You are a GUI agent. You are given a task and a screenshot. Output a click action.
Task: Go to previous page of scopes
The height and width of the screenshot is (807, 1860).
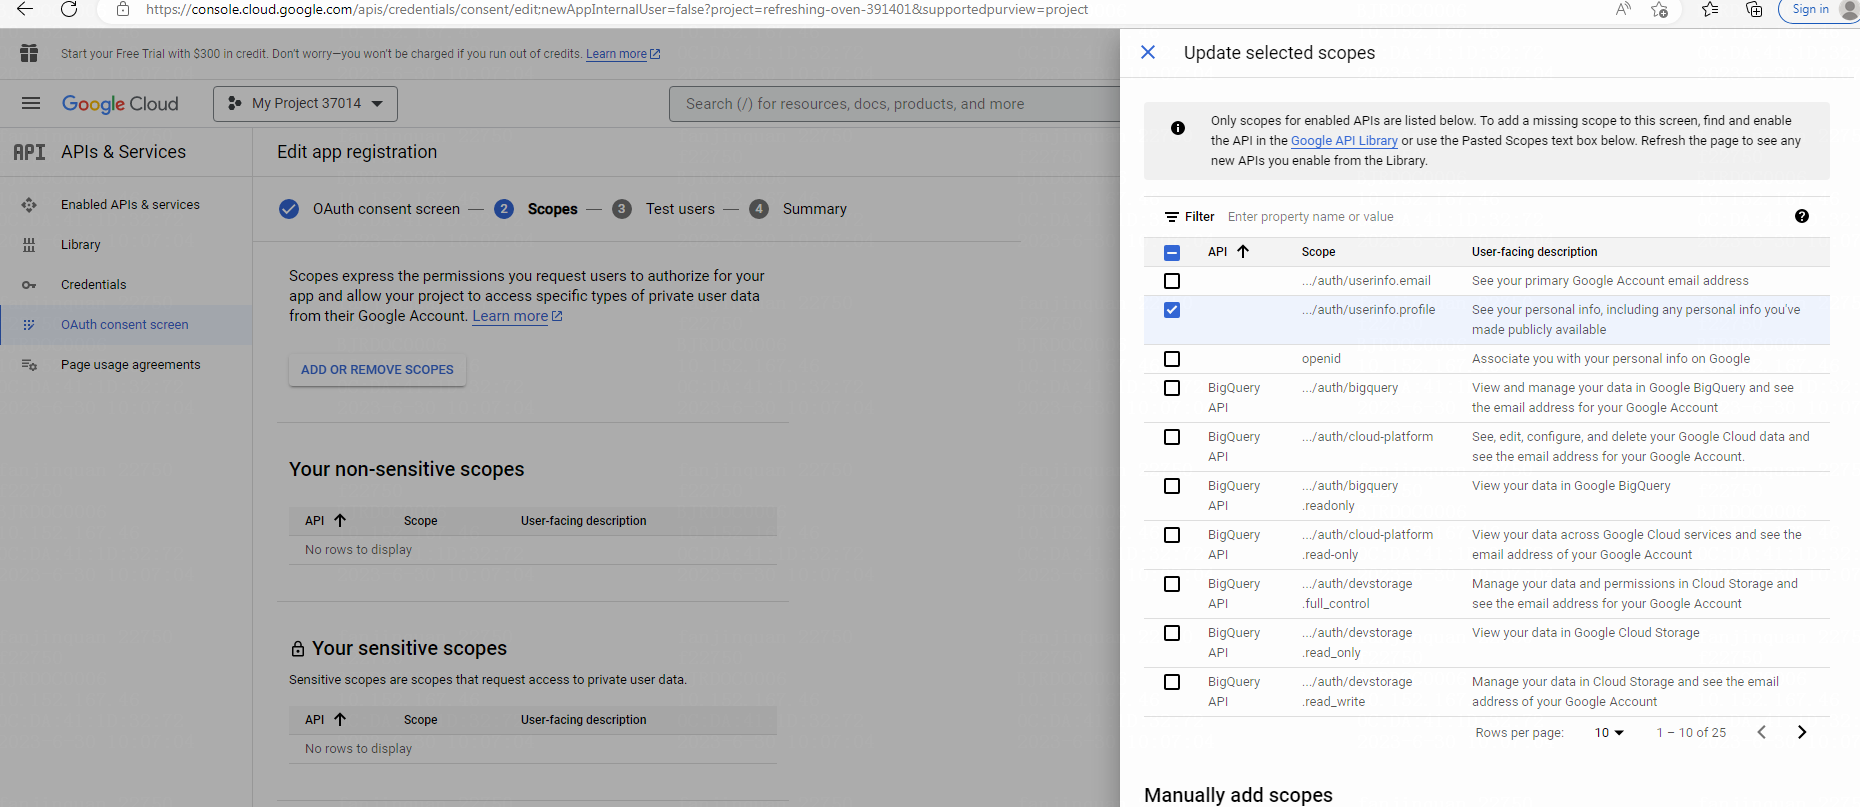(x=1762, y=732)
